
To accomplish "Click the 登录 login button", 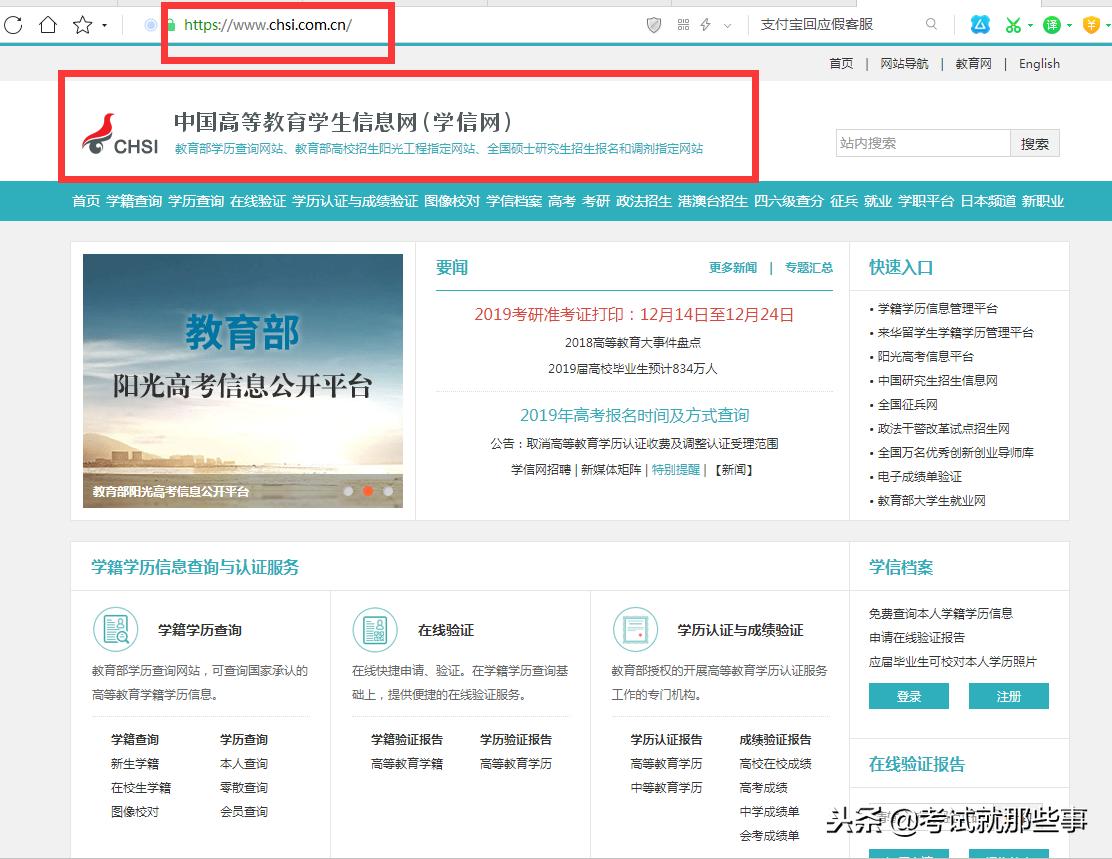I will 907,696.
